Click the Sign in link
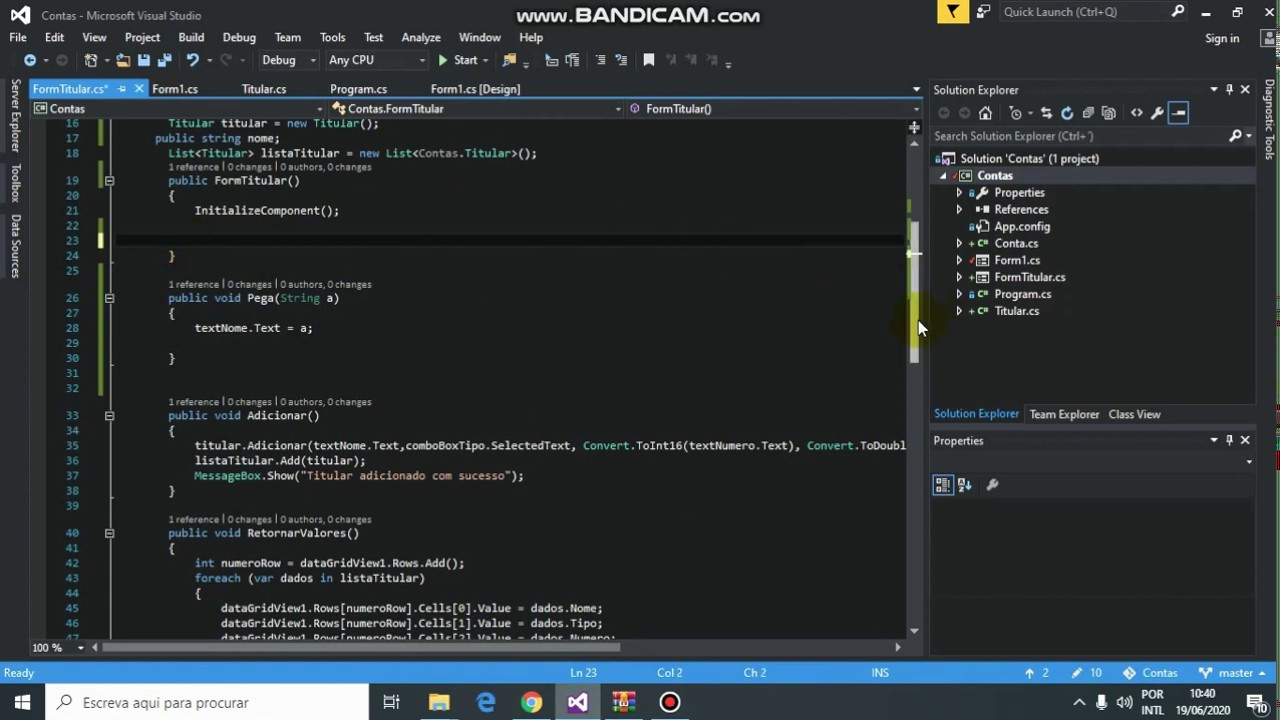 [1222, 38]
